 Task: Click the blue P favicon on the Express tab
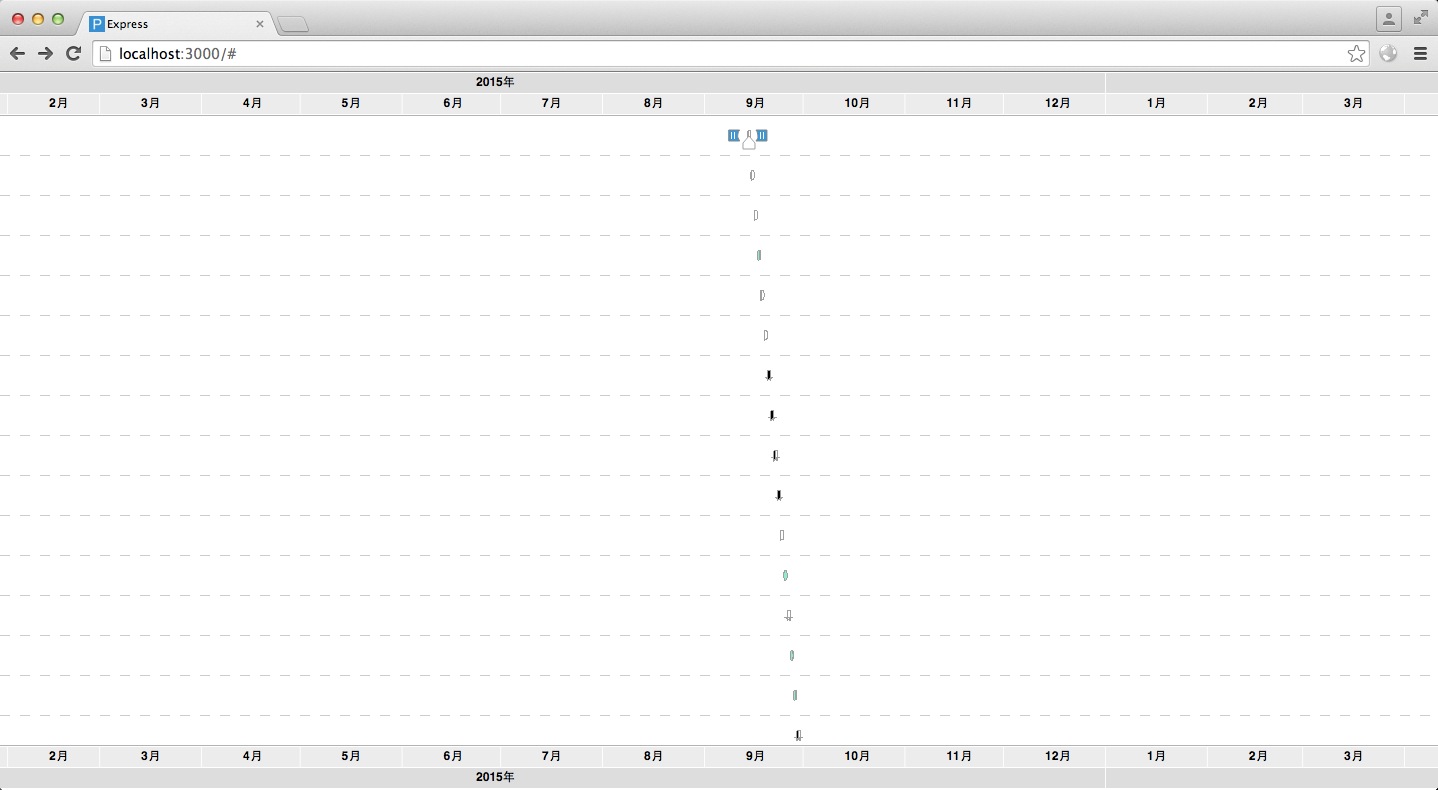[x=97, y=24]
